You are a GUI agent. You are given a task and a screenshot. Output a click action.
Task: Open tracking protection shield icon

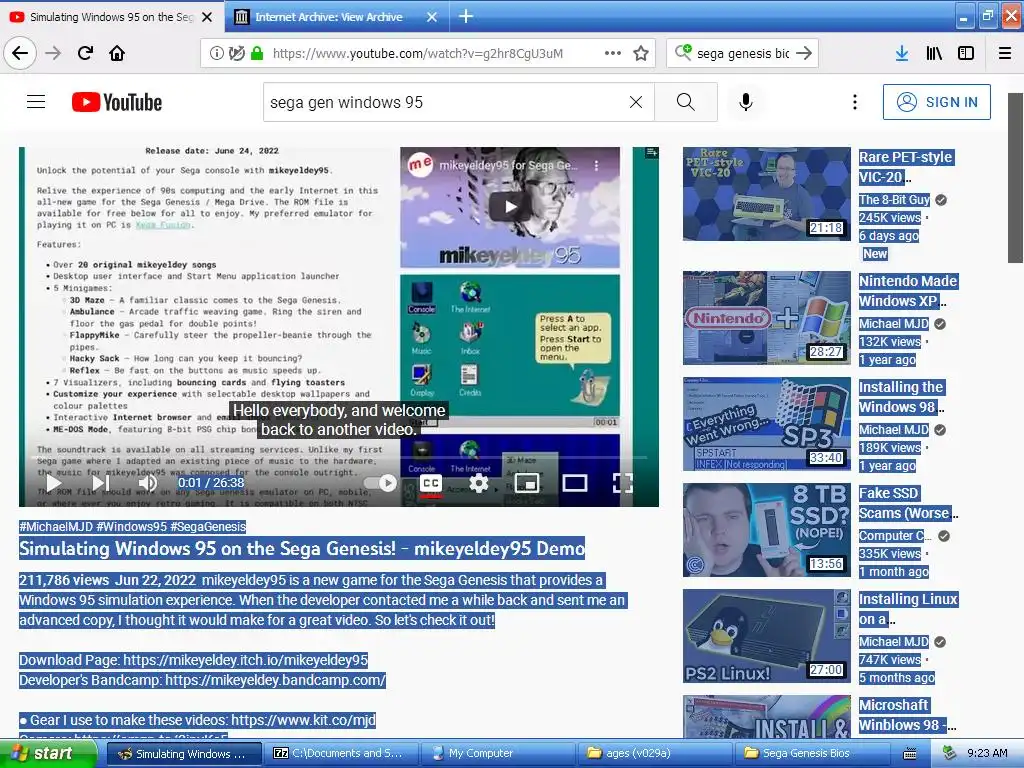[x=236, y=54]
